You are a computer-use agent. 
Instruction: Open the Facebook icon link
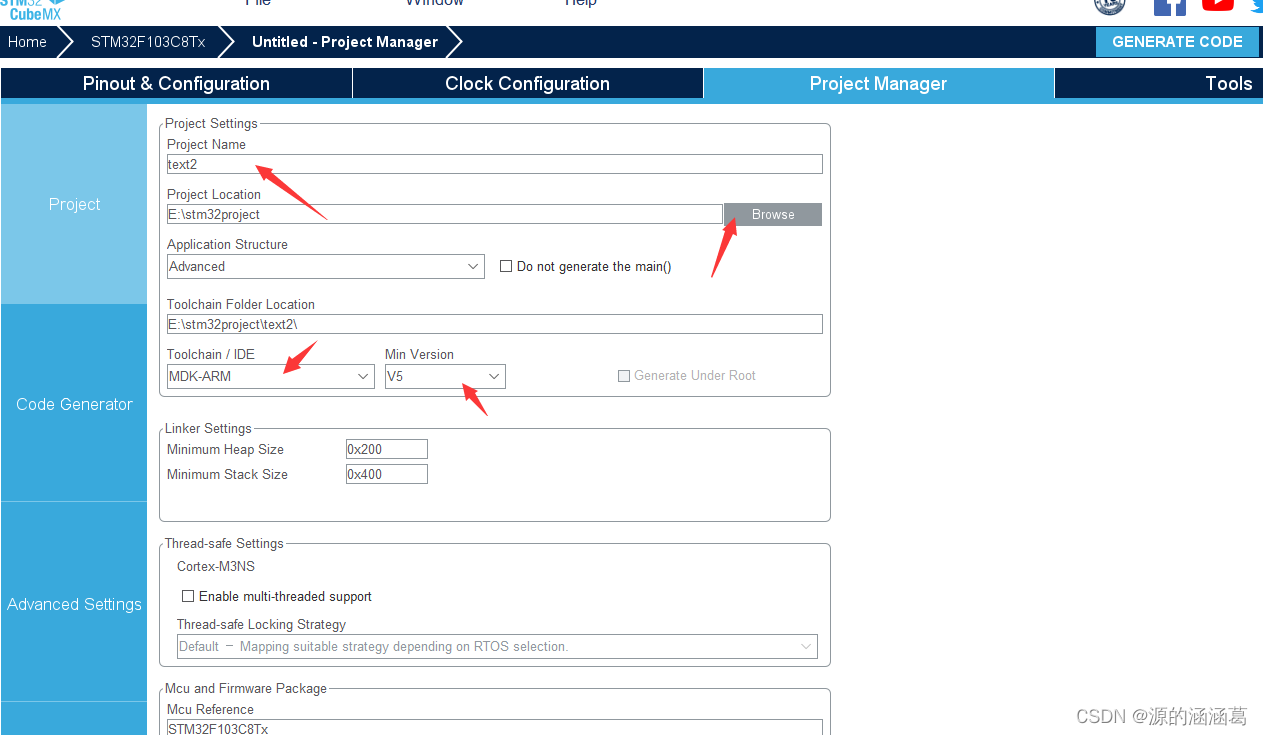[1170, 6]
